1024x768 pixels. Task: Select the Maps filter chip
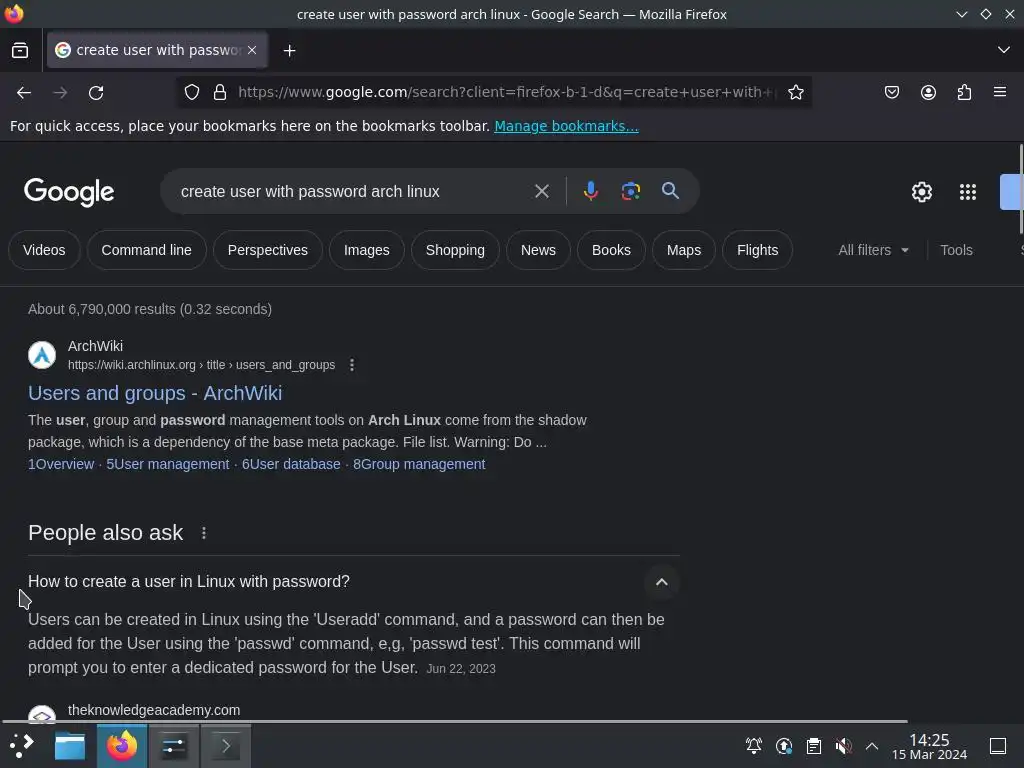point(684,250)
